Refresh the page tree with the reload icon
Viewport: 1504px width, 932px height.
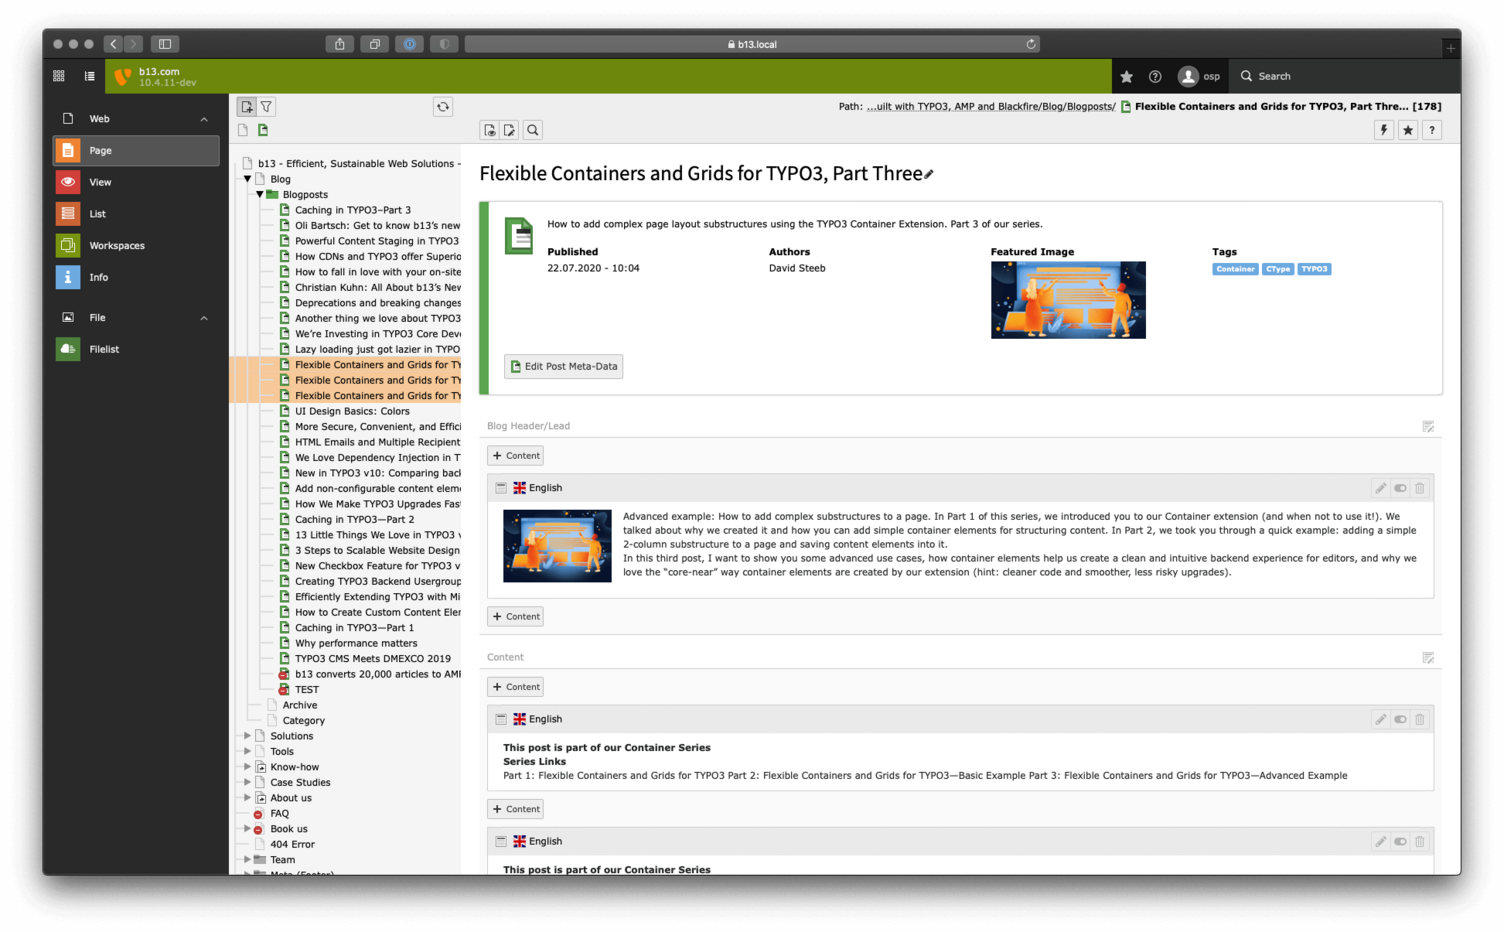point(442,106)
